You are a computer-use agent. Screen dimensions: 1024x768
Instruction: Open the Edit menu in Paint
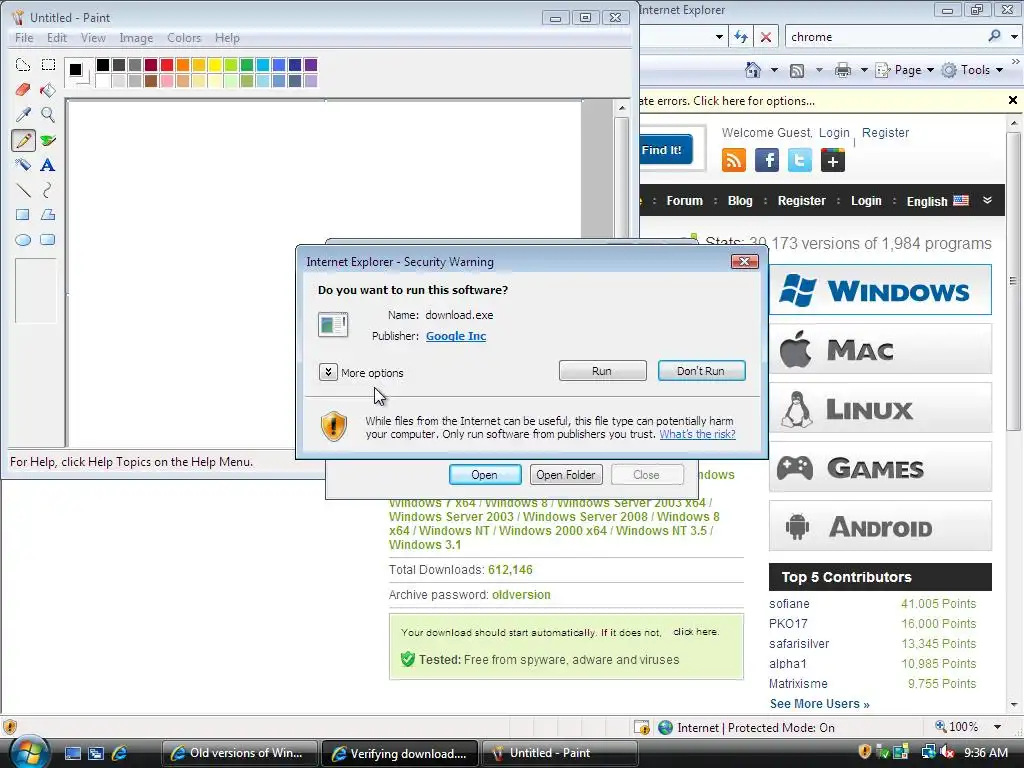(57, 38)
